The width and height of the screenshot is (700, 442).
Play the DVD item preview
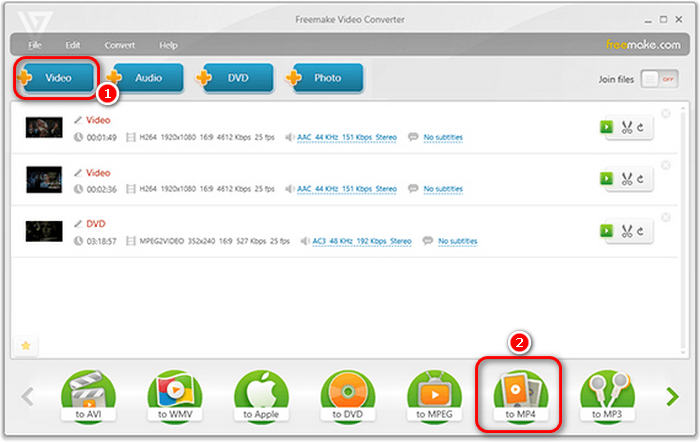click(x=606, y=231)
